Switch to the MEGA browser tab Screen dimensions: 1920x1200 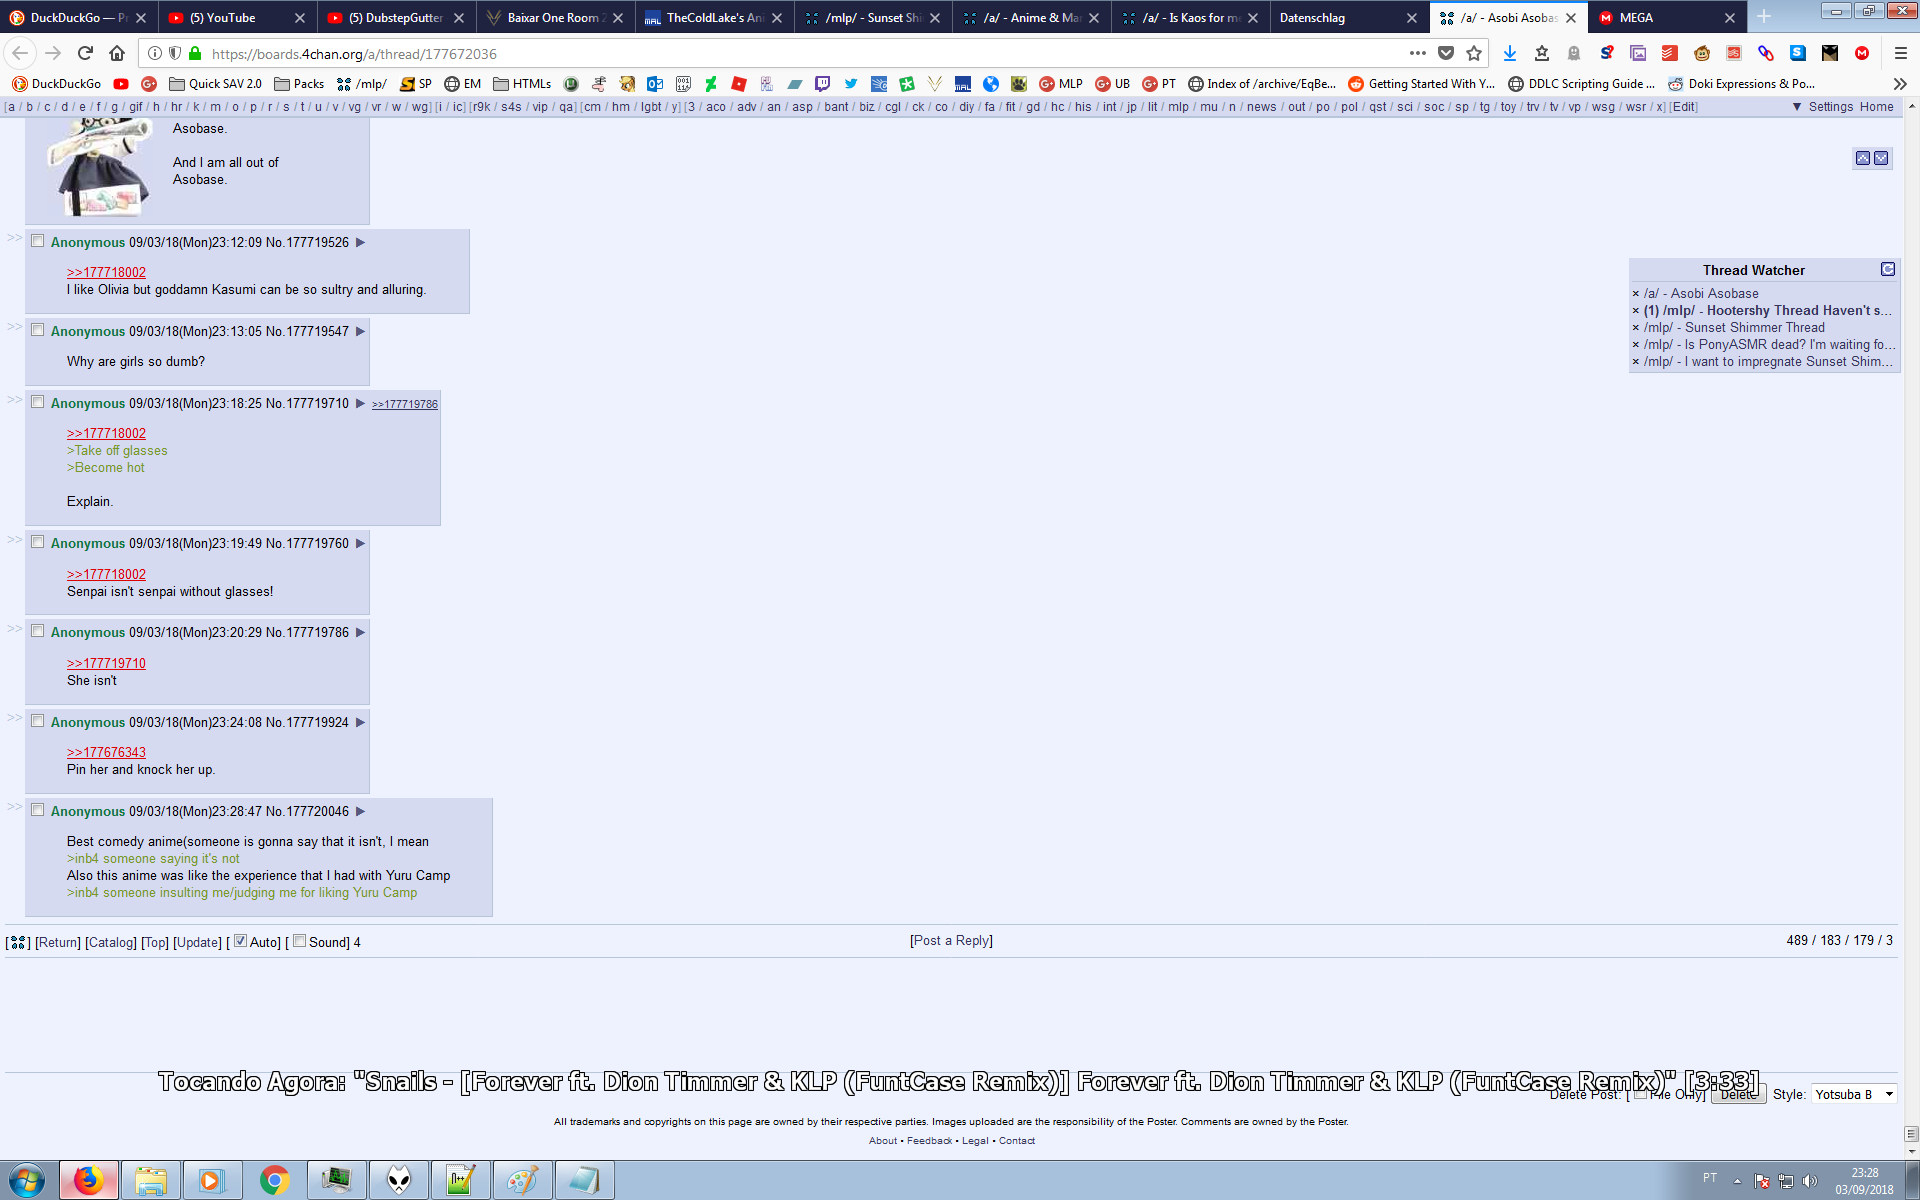1660,17
